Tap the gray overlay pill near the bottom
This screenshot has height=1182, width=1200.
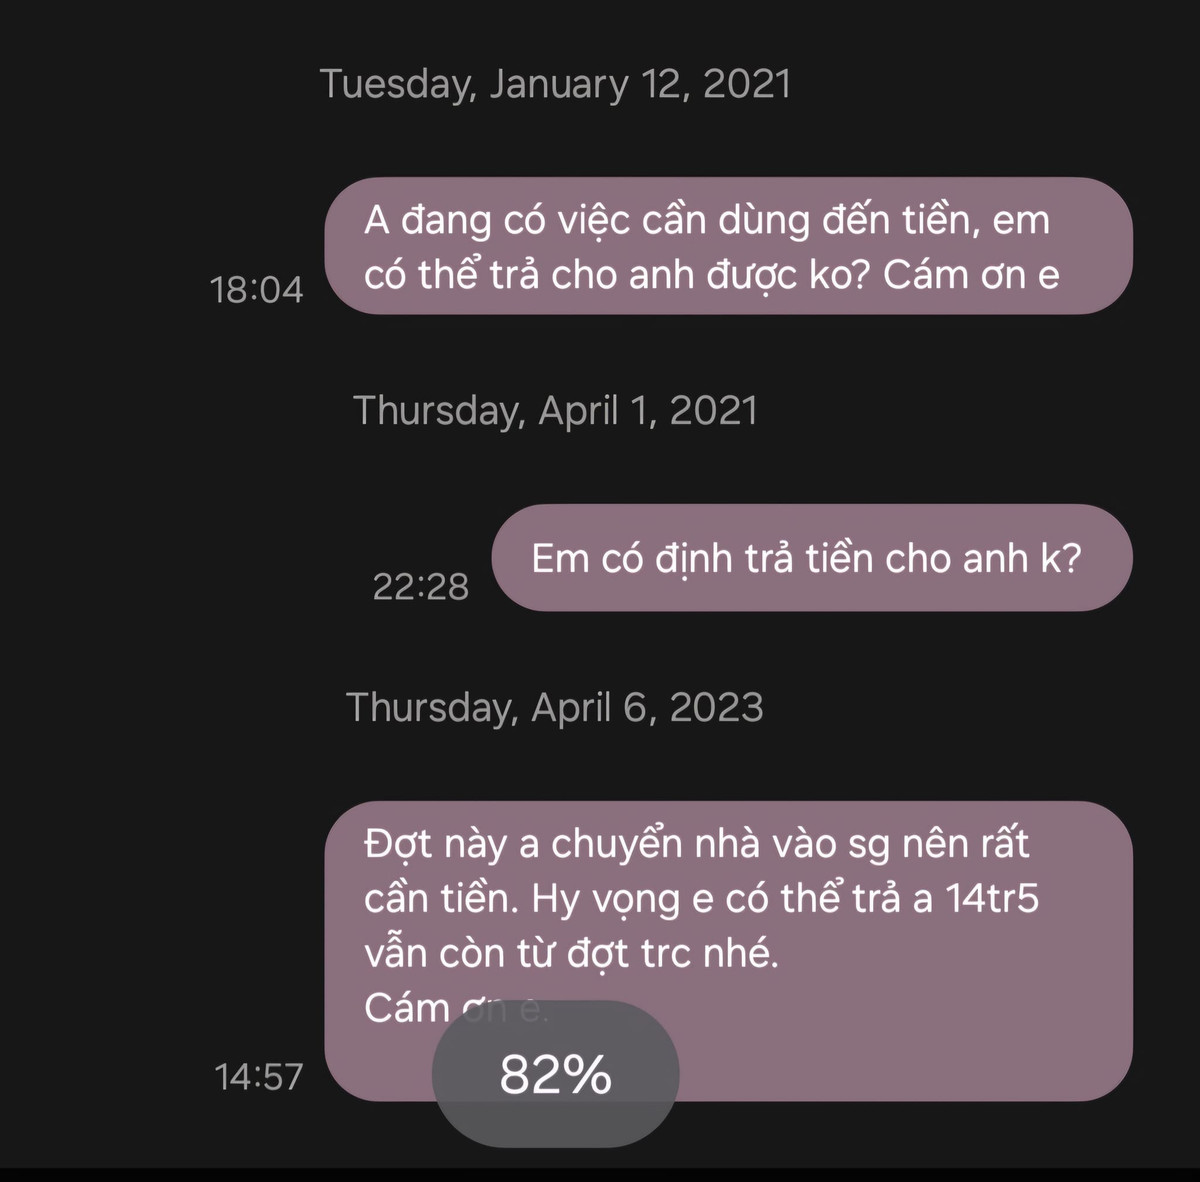click(x=553, y=1072)
